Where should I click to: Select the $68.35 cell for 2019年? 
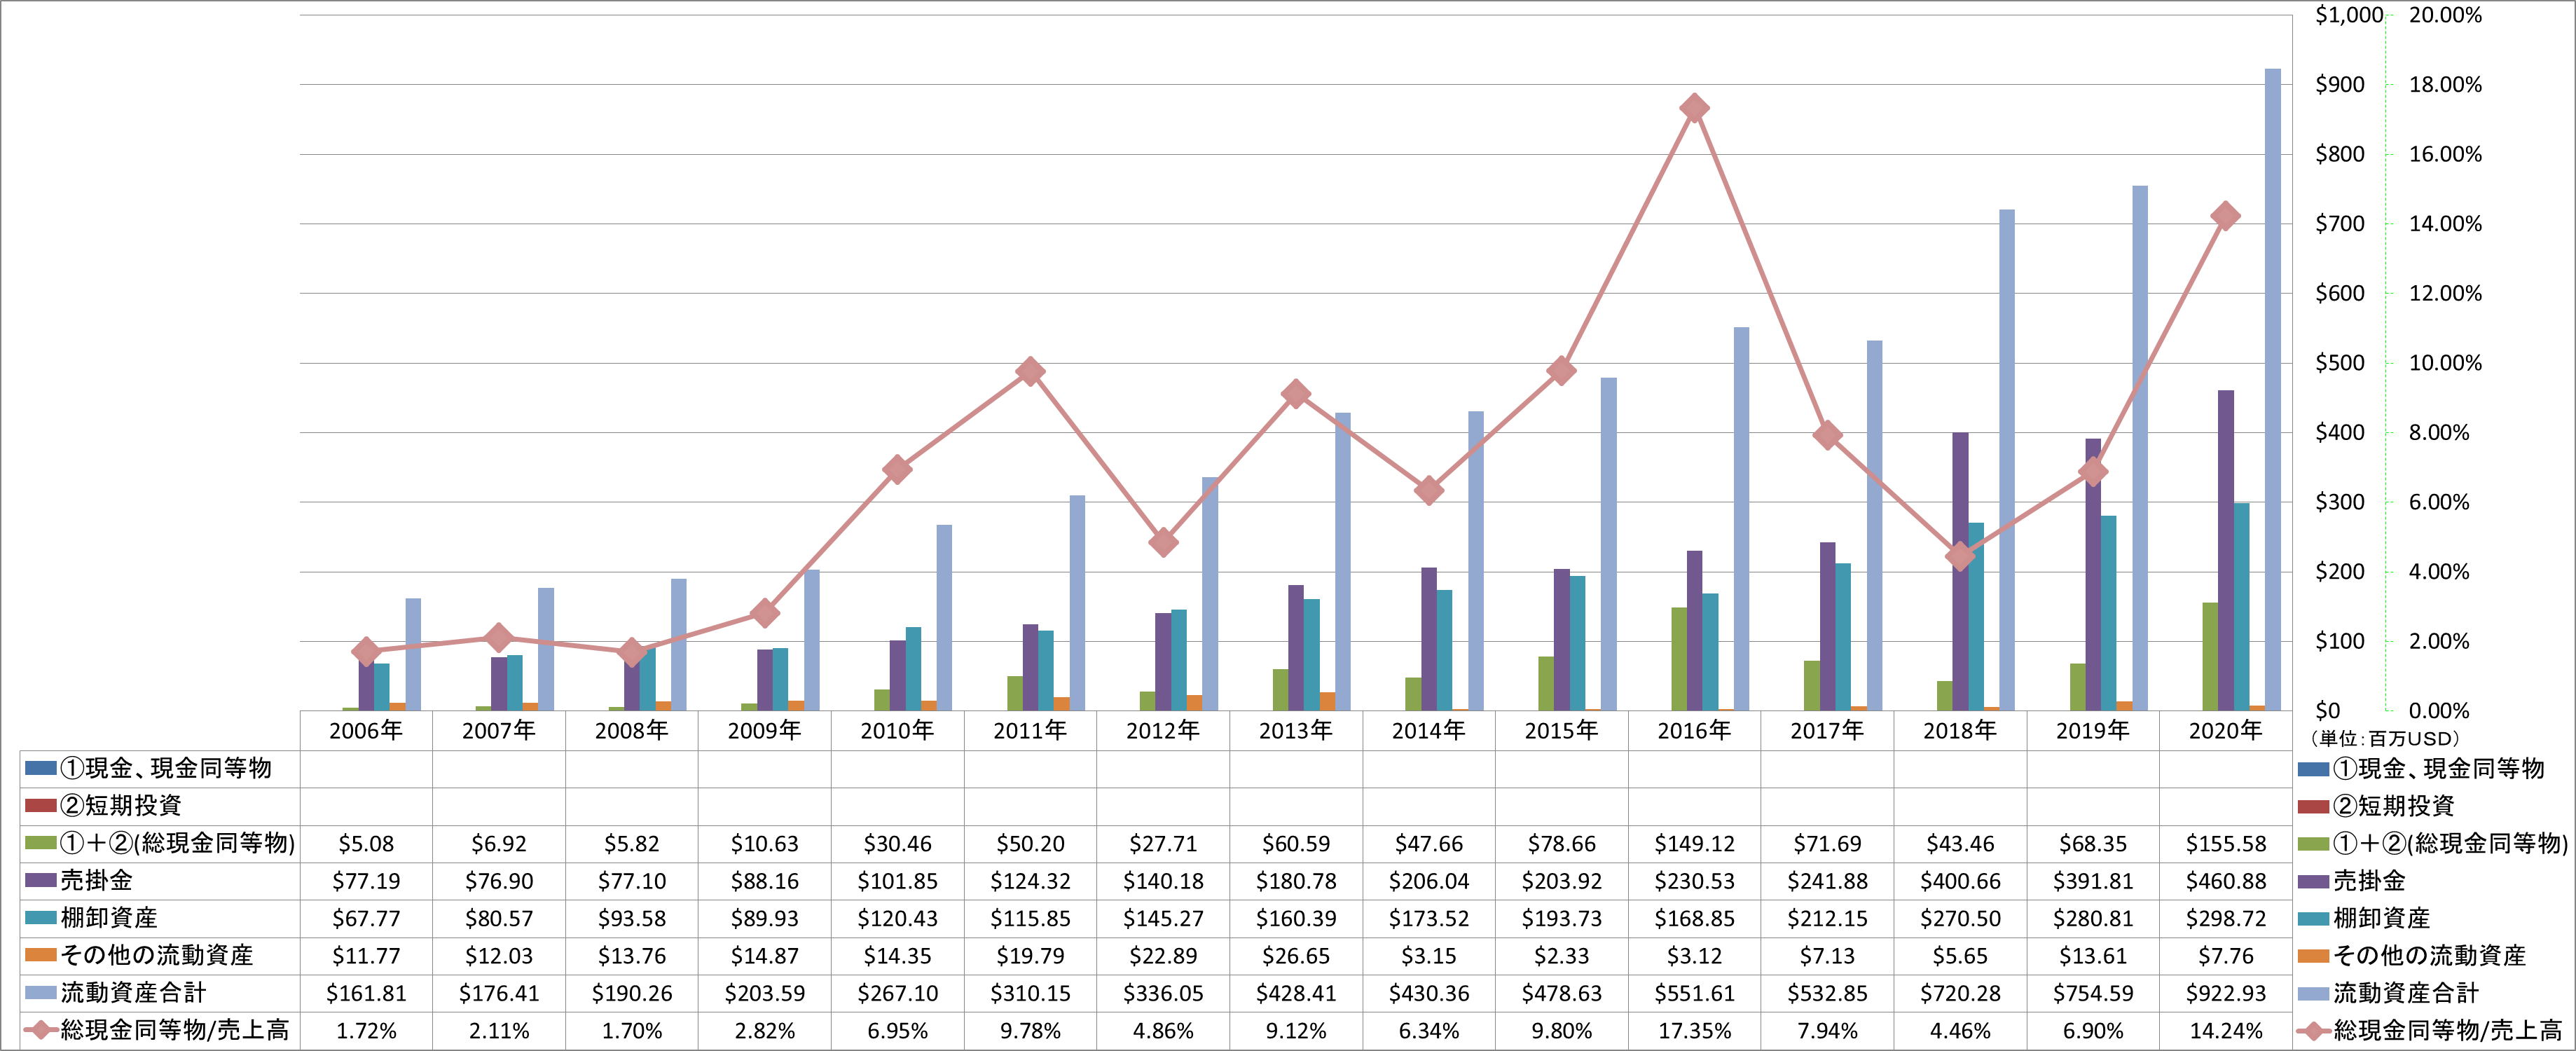tap(2093, 844)
